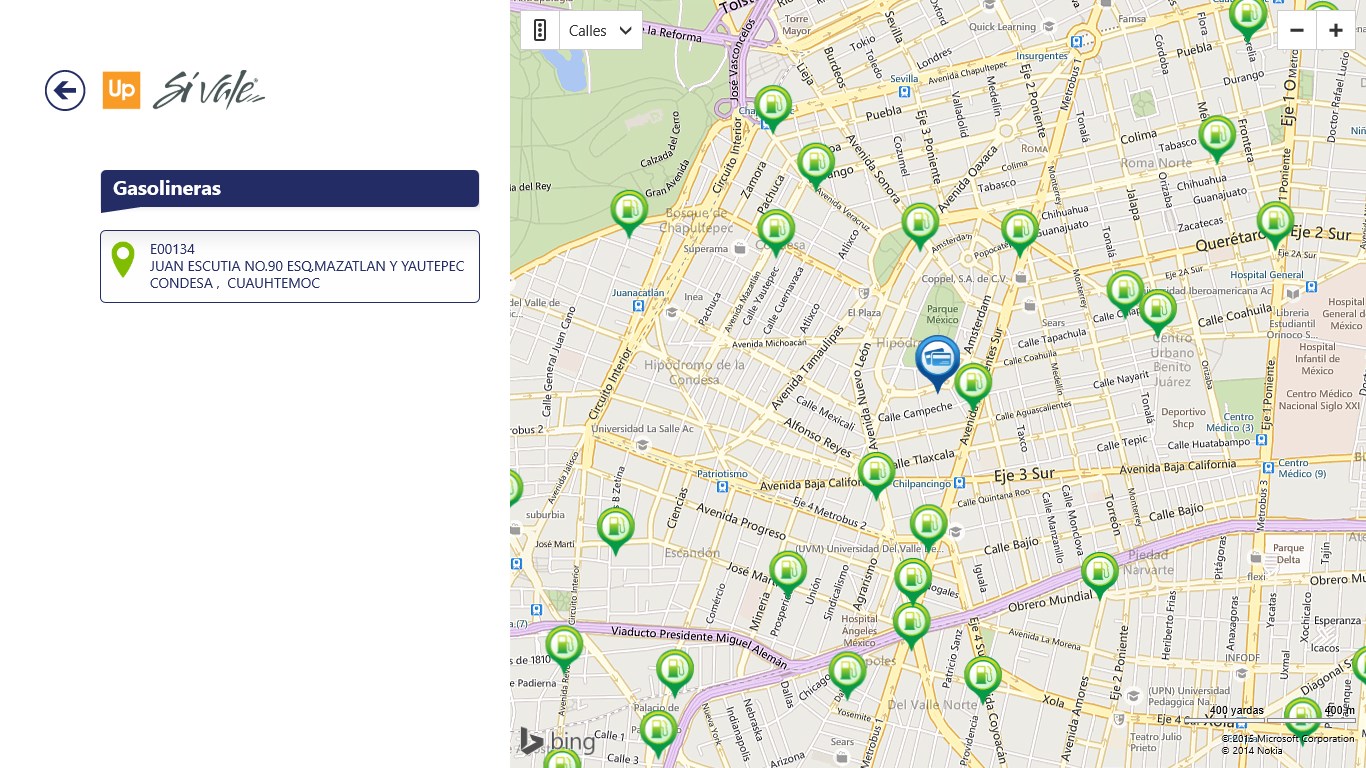
Task: Click the green location pin in station entry
Action: [x=123, y=259]
